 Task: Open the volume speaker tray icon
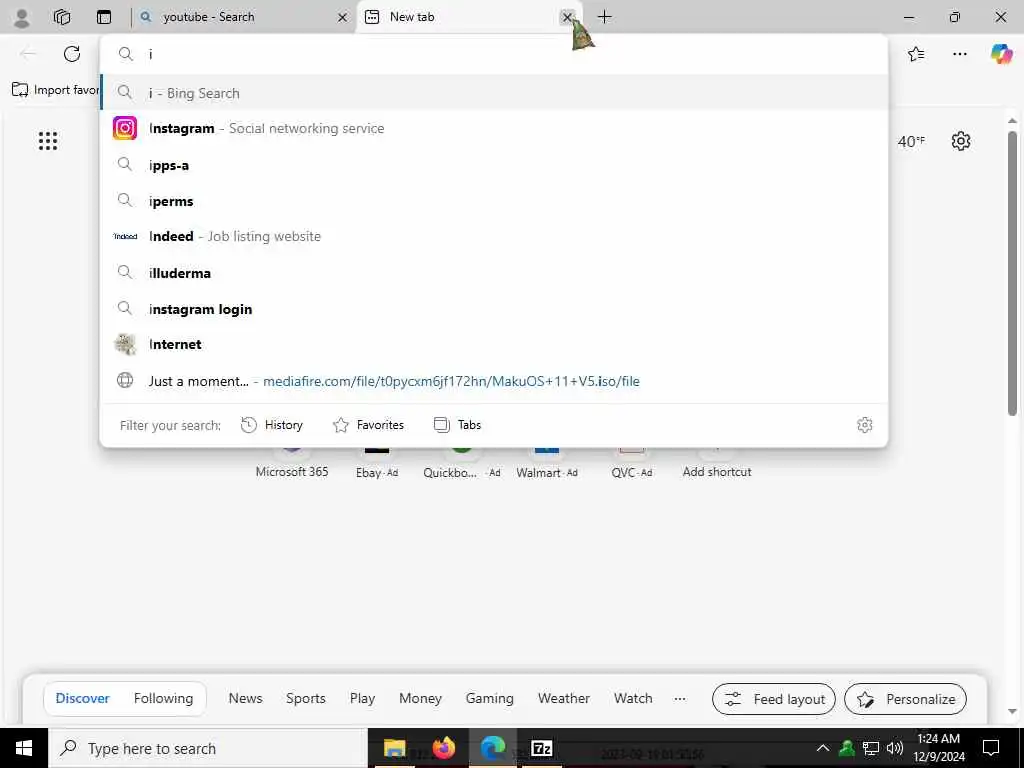point(895,748)
